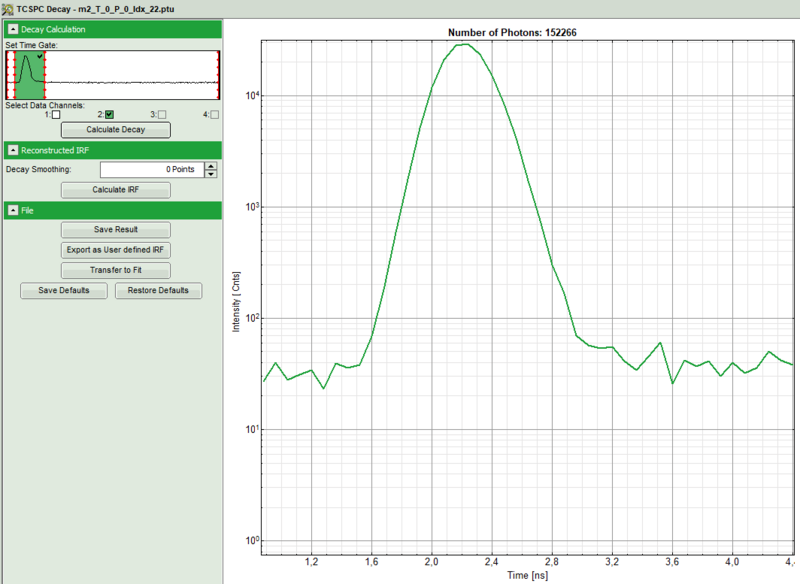Uncheck data channel 2 checkbox
800x584 pixels.
[109, 115]
